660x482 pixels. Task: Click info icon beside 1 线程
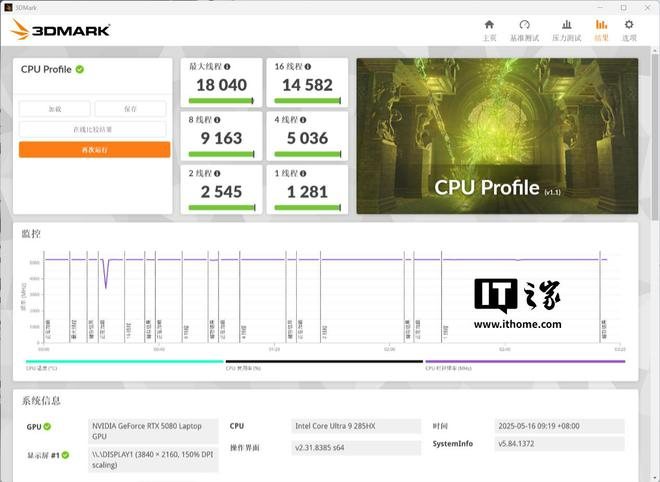coord(303,173)
